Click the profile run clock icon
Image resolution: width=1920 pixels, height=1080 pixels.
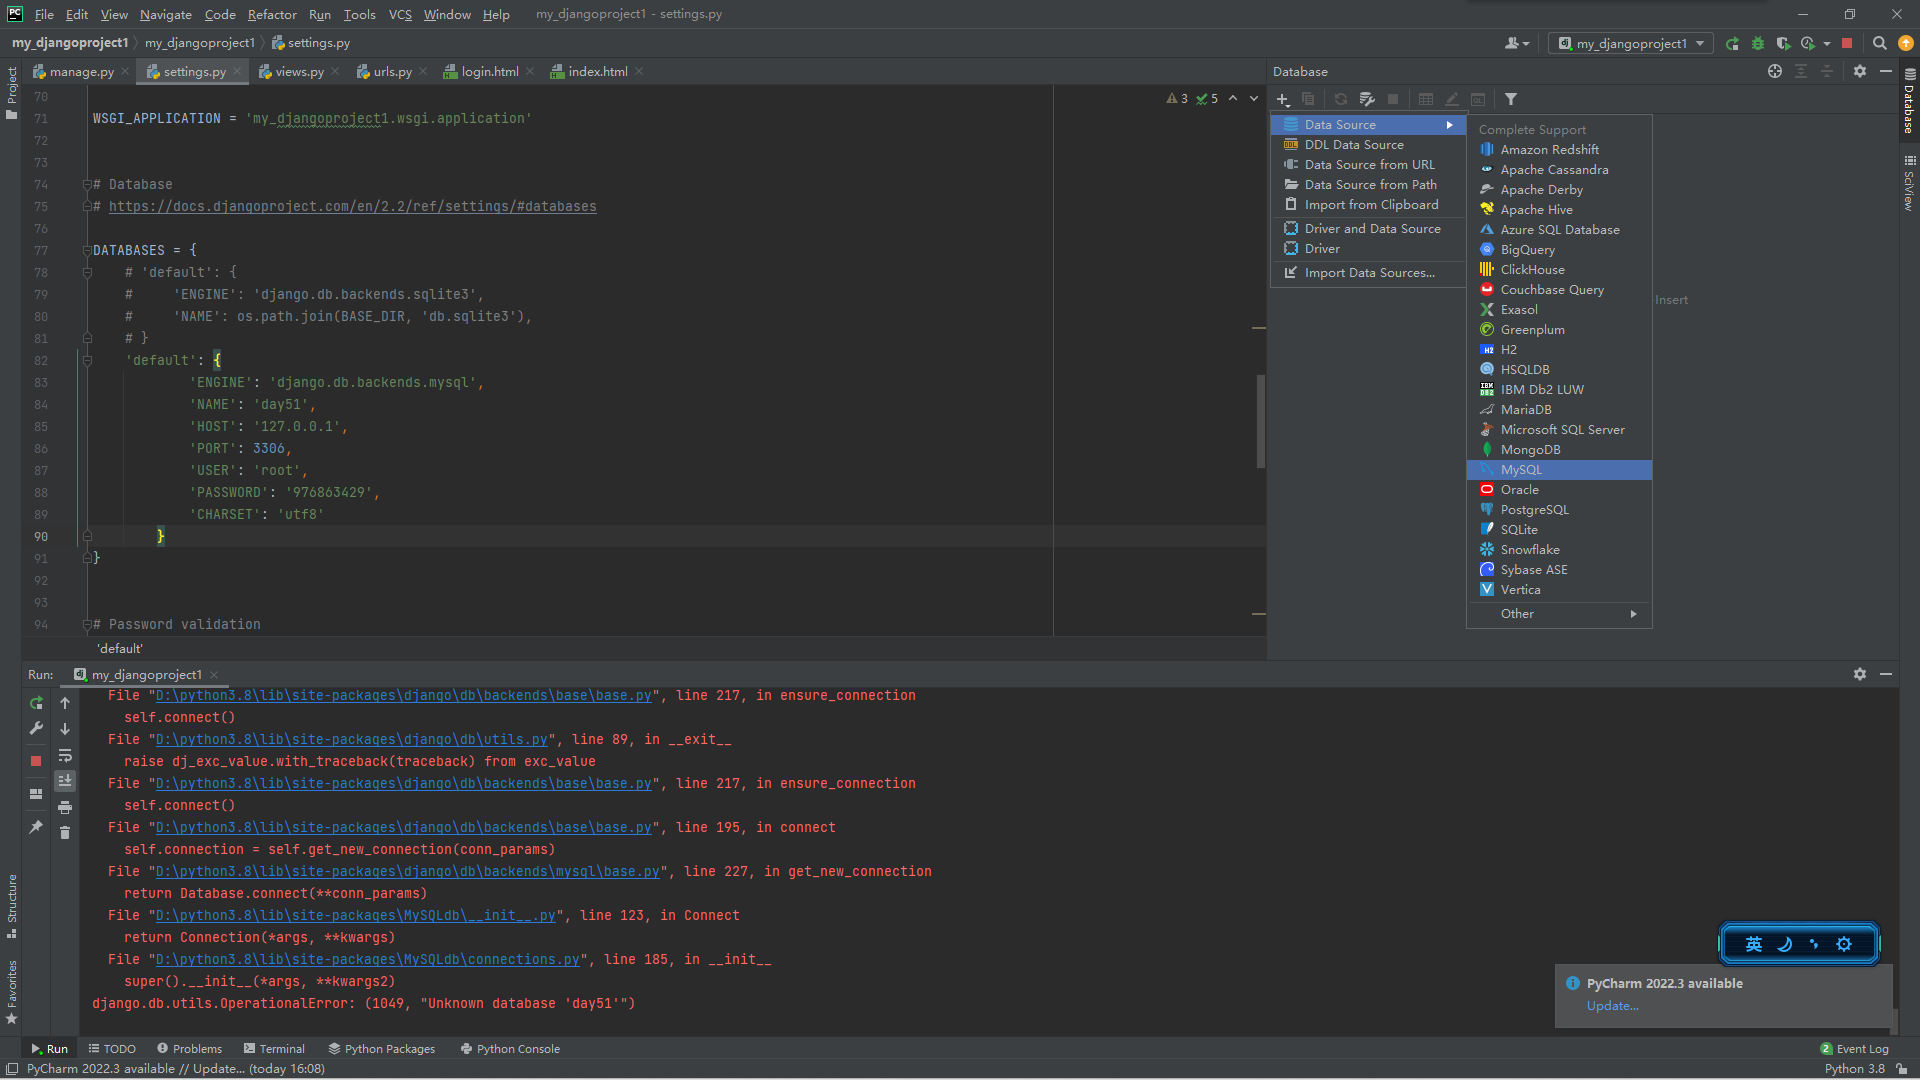pos(1808,43)
